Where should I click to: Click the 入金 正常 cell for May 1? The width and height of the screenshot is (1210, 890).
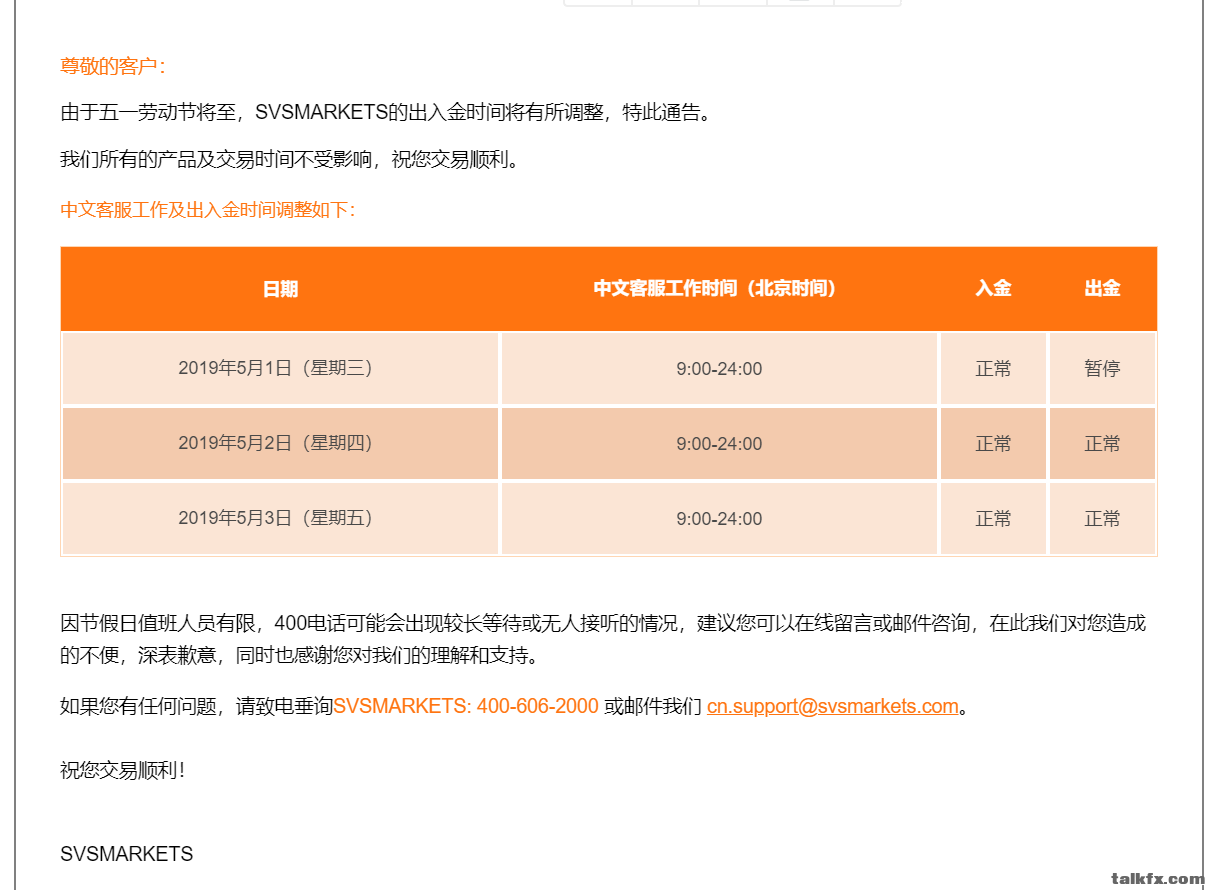pyautogui.click(x=993, y=369)
